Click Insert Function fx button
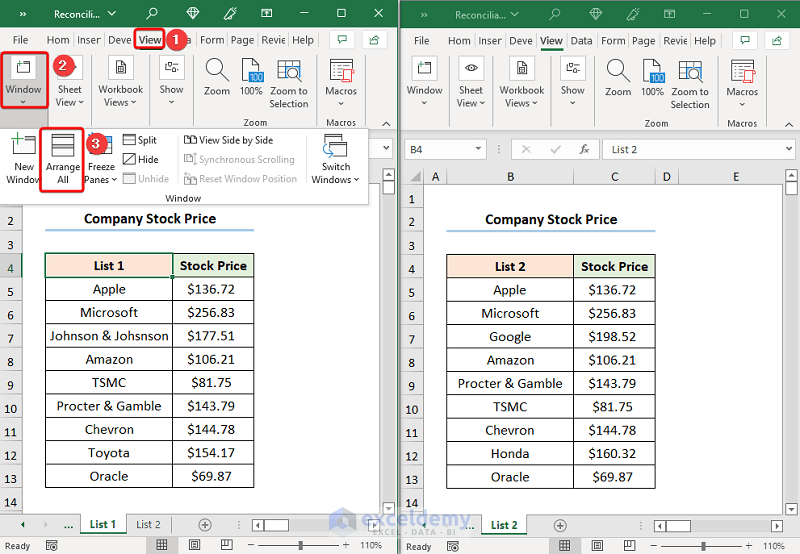 [584, 149]
